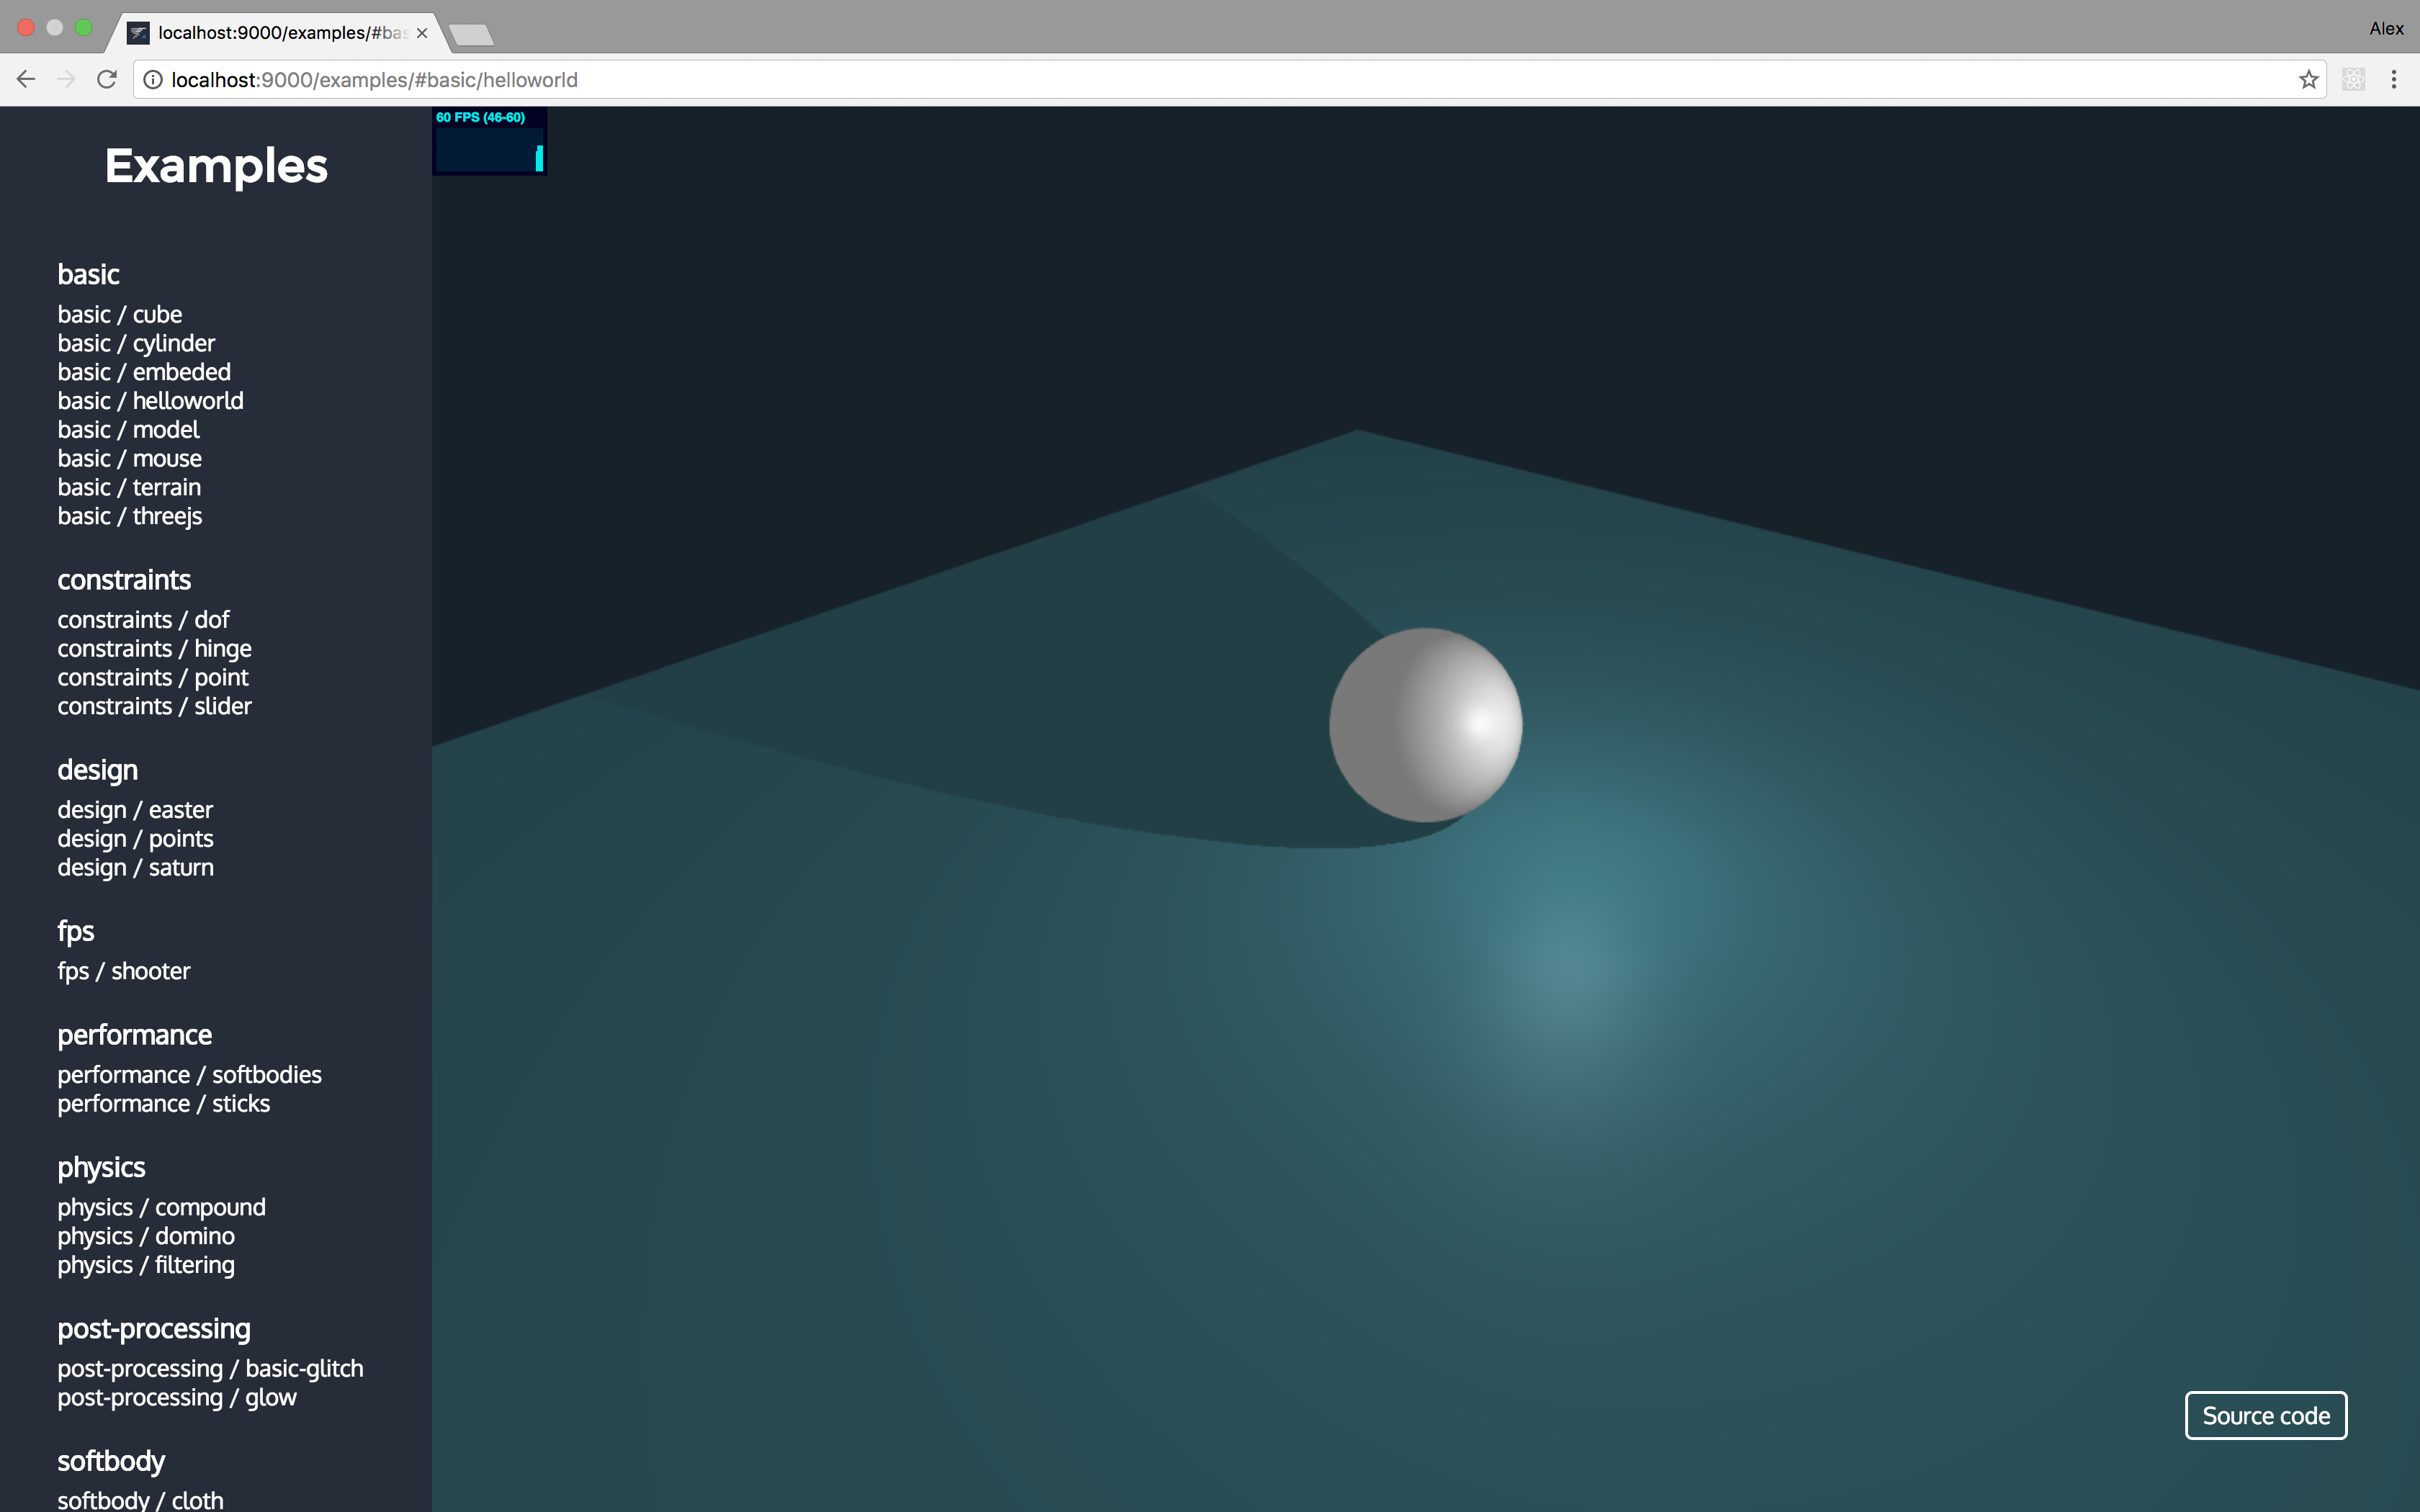
Task: Open the Chrome three-dot menu
Action: pyautogui.click(x=2394, y=80)
